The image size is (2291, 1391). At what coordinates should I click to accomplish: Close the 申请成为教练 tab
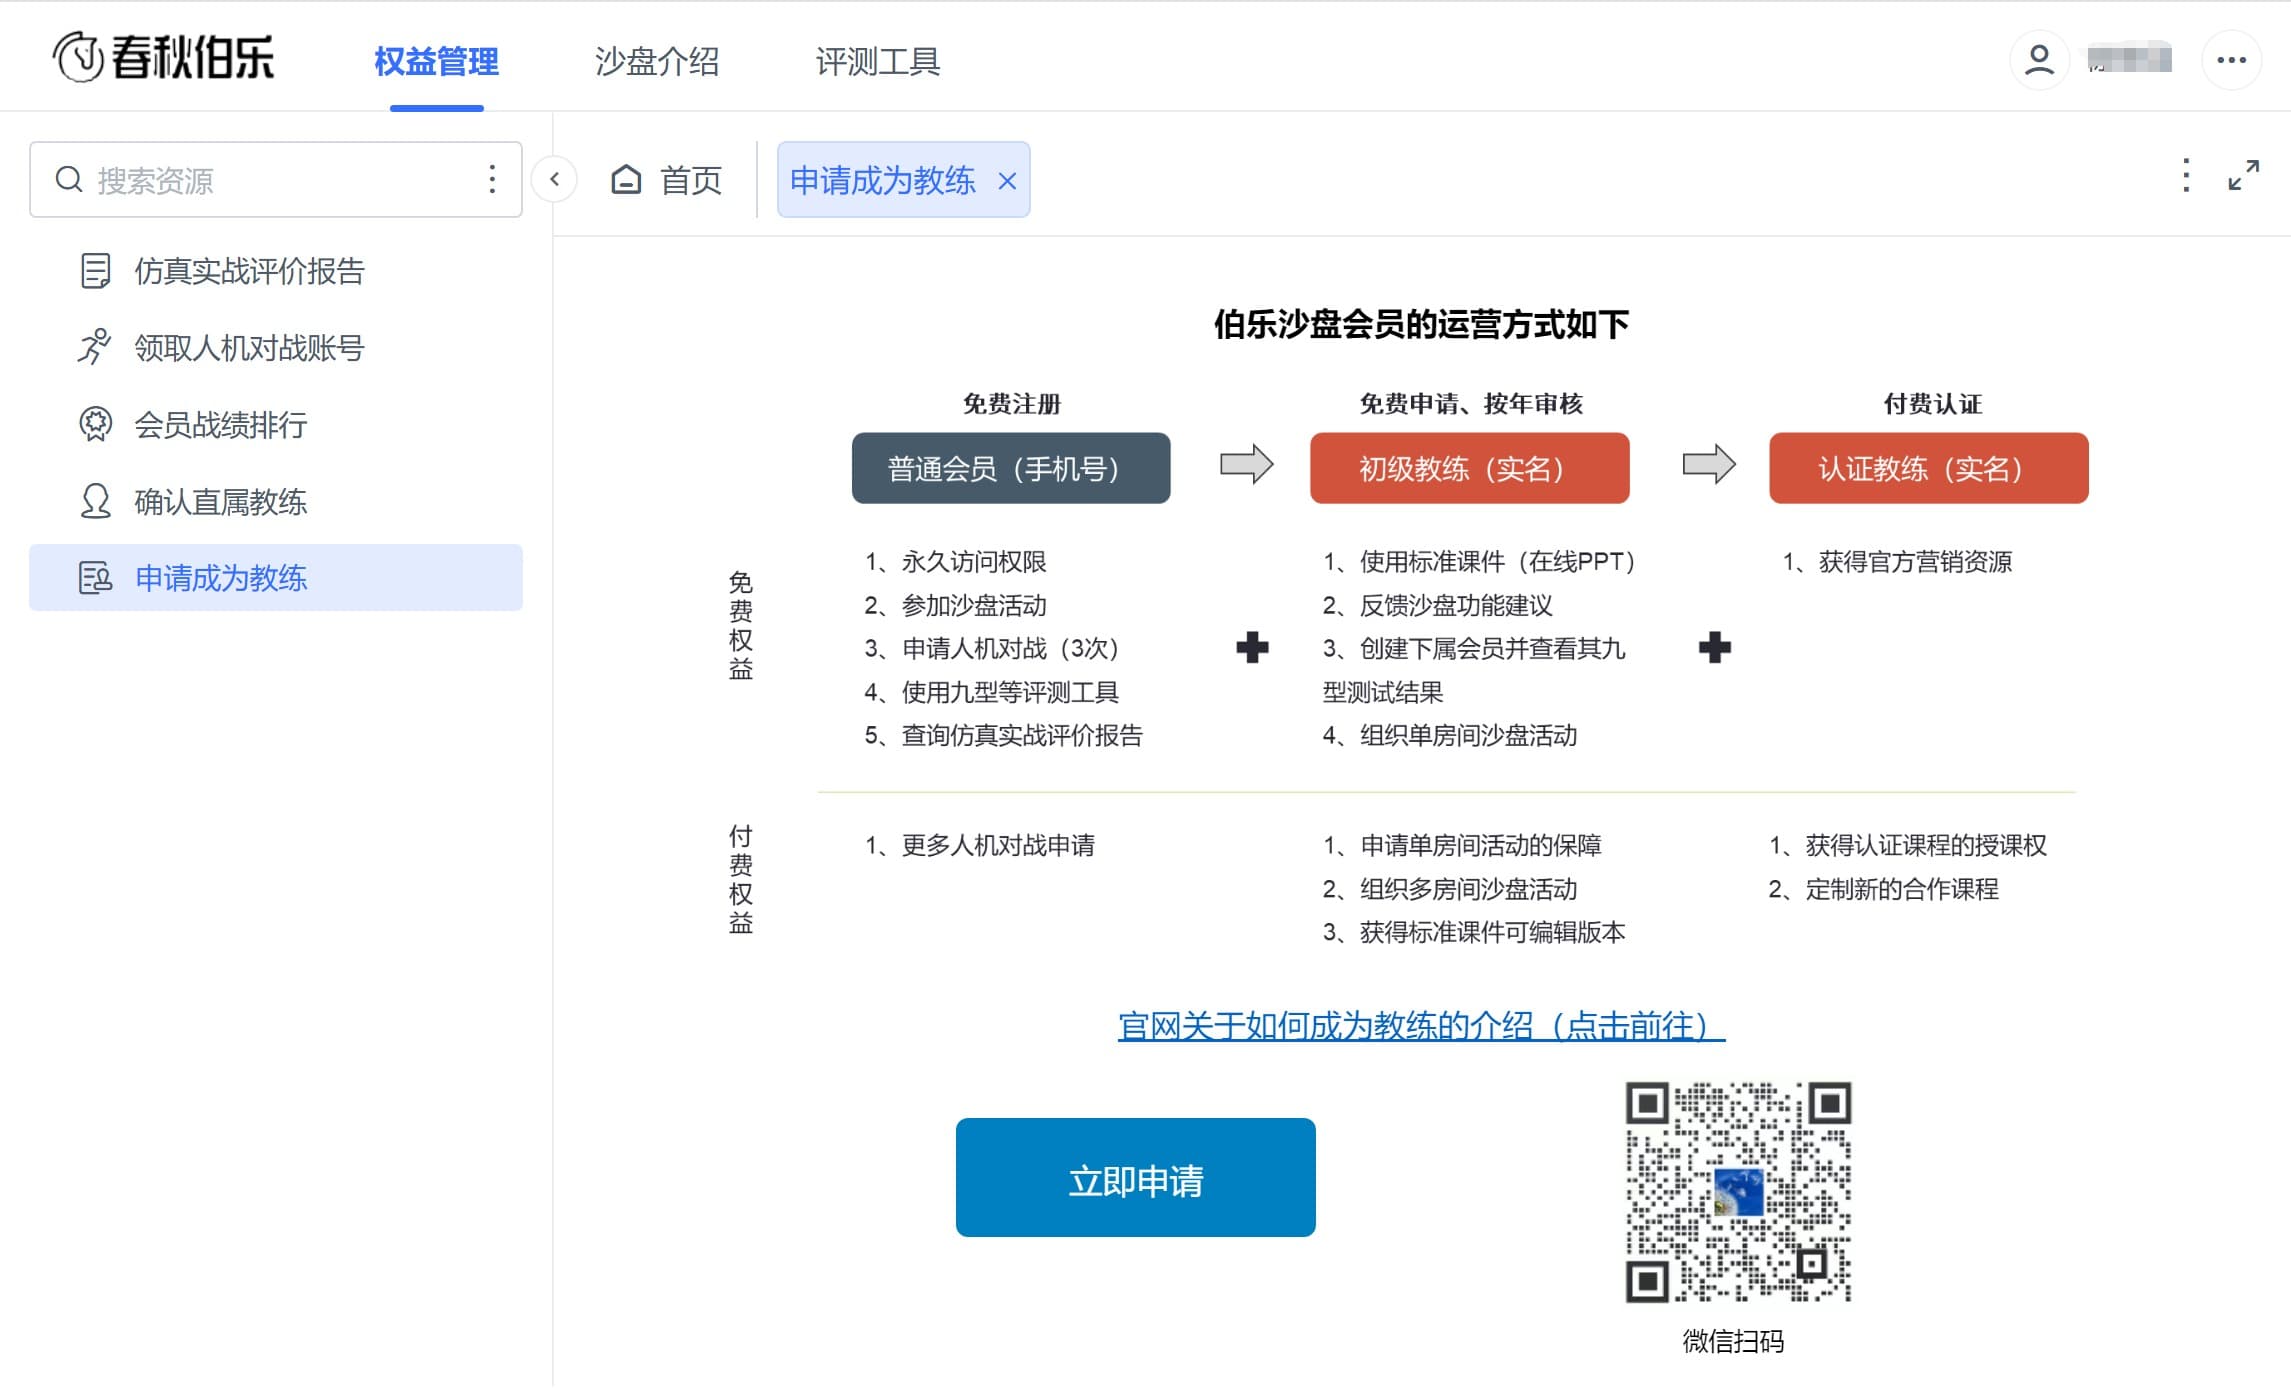1007,181
